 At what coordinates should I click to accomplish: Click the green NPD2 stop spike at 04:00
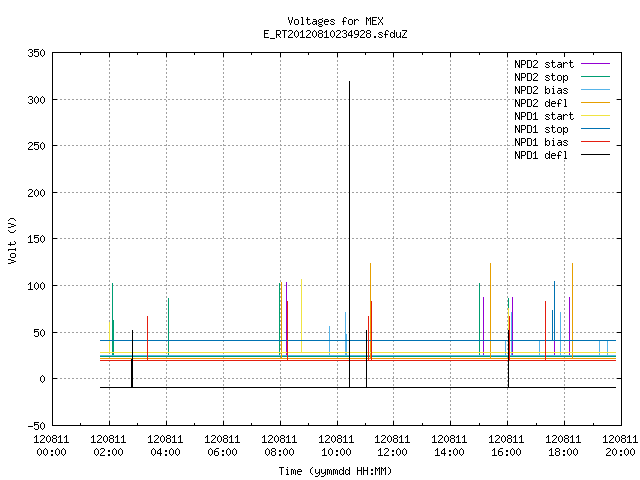169,327
